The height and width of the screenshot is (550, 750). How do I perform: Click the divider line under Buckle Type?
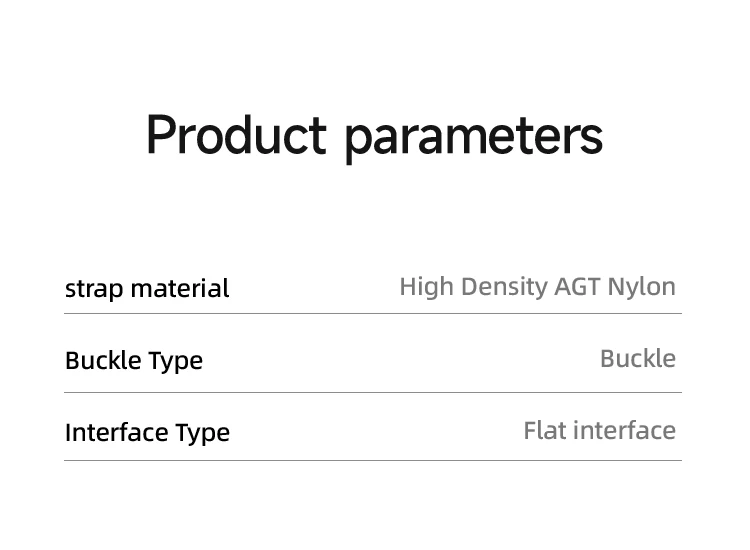coord(373,392)
